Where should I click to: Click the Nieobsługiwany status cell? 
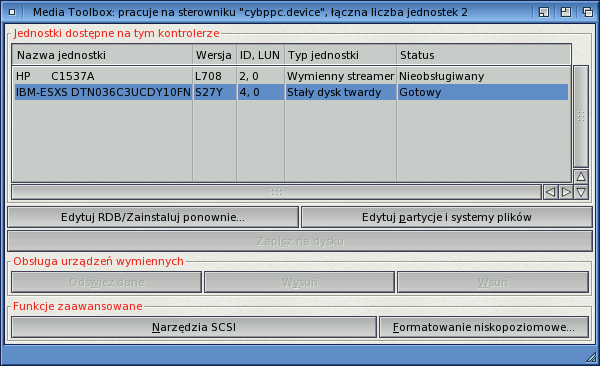(442, 76)
